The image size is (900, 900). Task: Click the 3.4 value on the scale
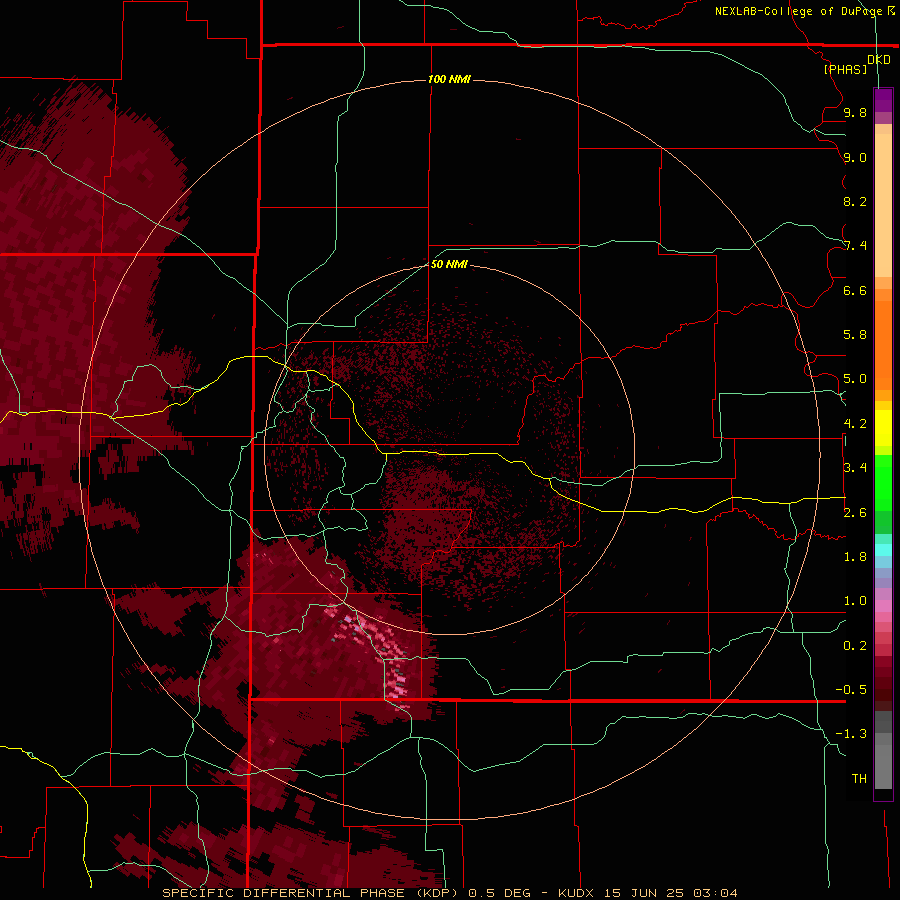[x=855, y=468]
